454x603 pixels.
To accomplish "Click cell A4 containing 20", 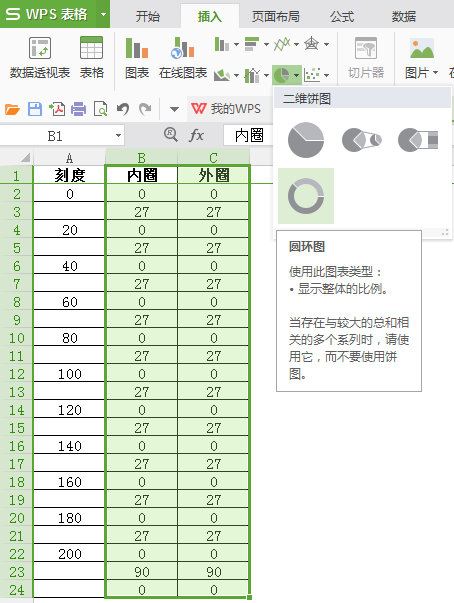I will click(69, 230).
